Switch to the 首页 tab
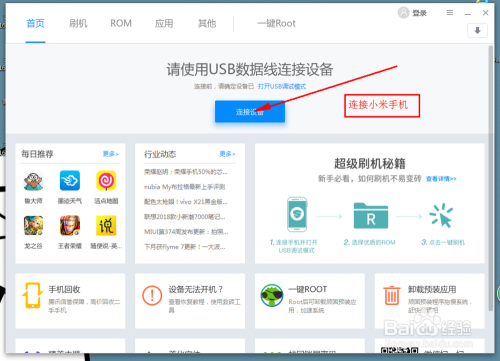This screenshot has width=500, height=361. (35, 23)
